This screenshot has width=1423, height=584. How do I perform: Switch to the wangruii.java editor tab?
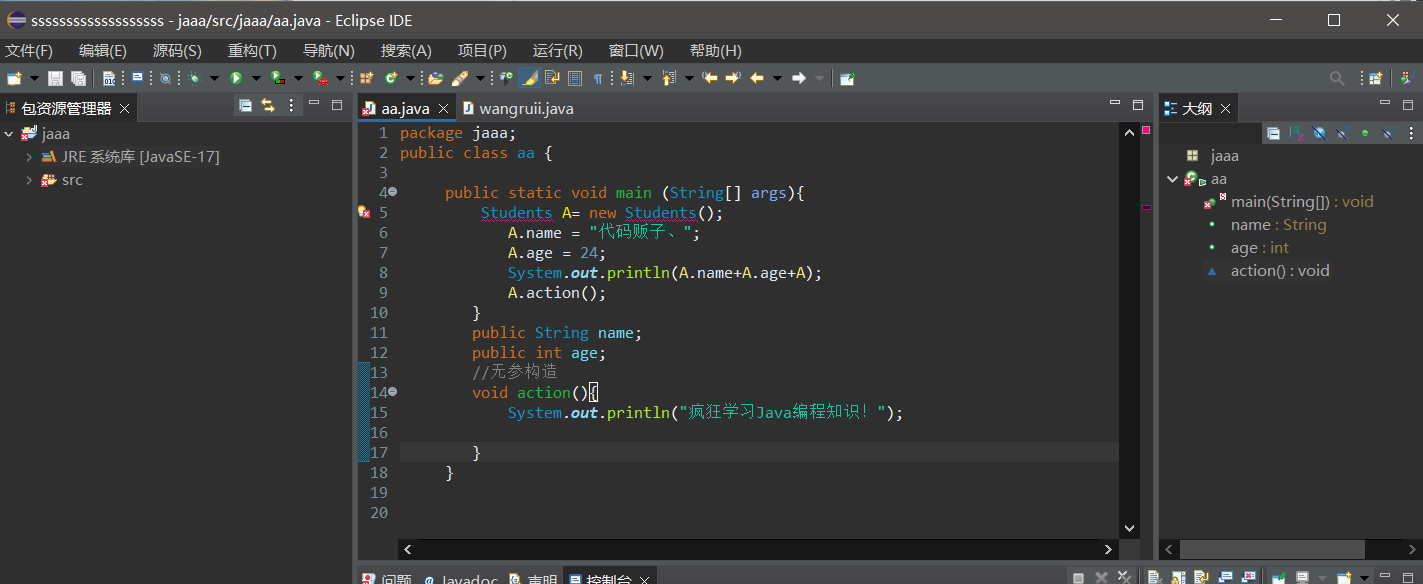(525, 108)
